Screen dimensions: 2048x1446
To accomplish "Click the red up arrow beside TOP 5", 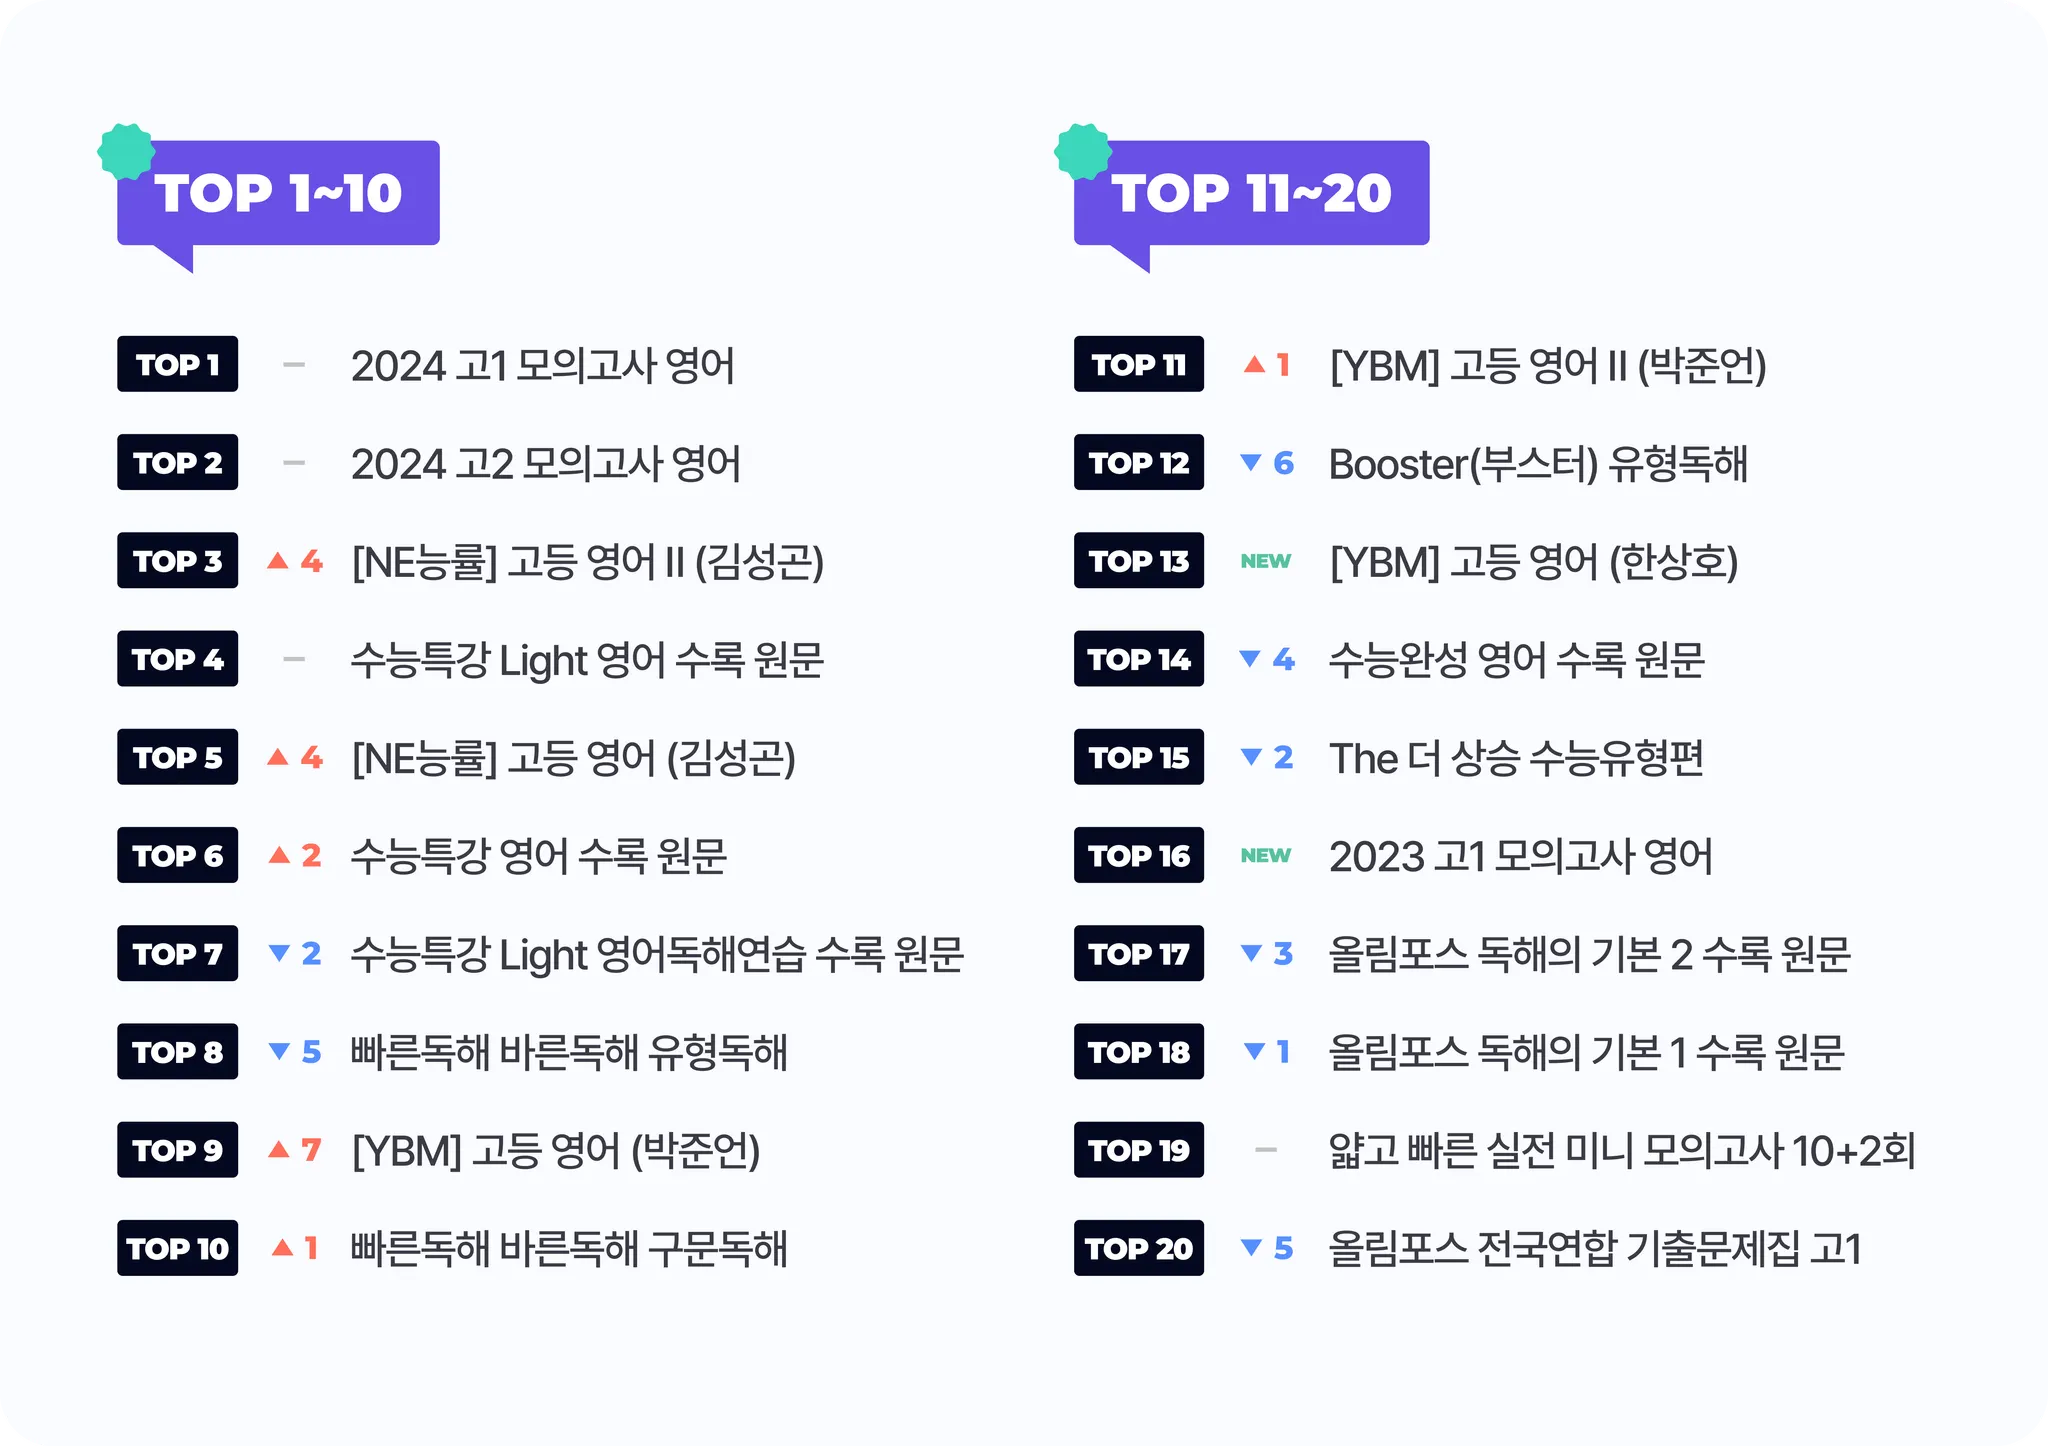I will pos(278,757).
